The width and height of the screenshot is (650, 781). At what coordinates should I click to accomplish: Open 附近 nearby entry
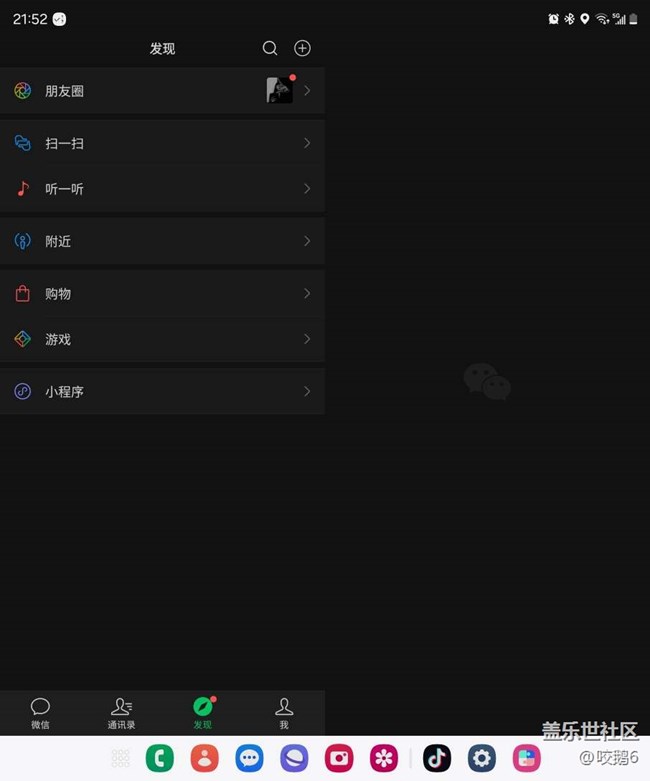[x=162, y=241]
